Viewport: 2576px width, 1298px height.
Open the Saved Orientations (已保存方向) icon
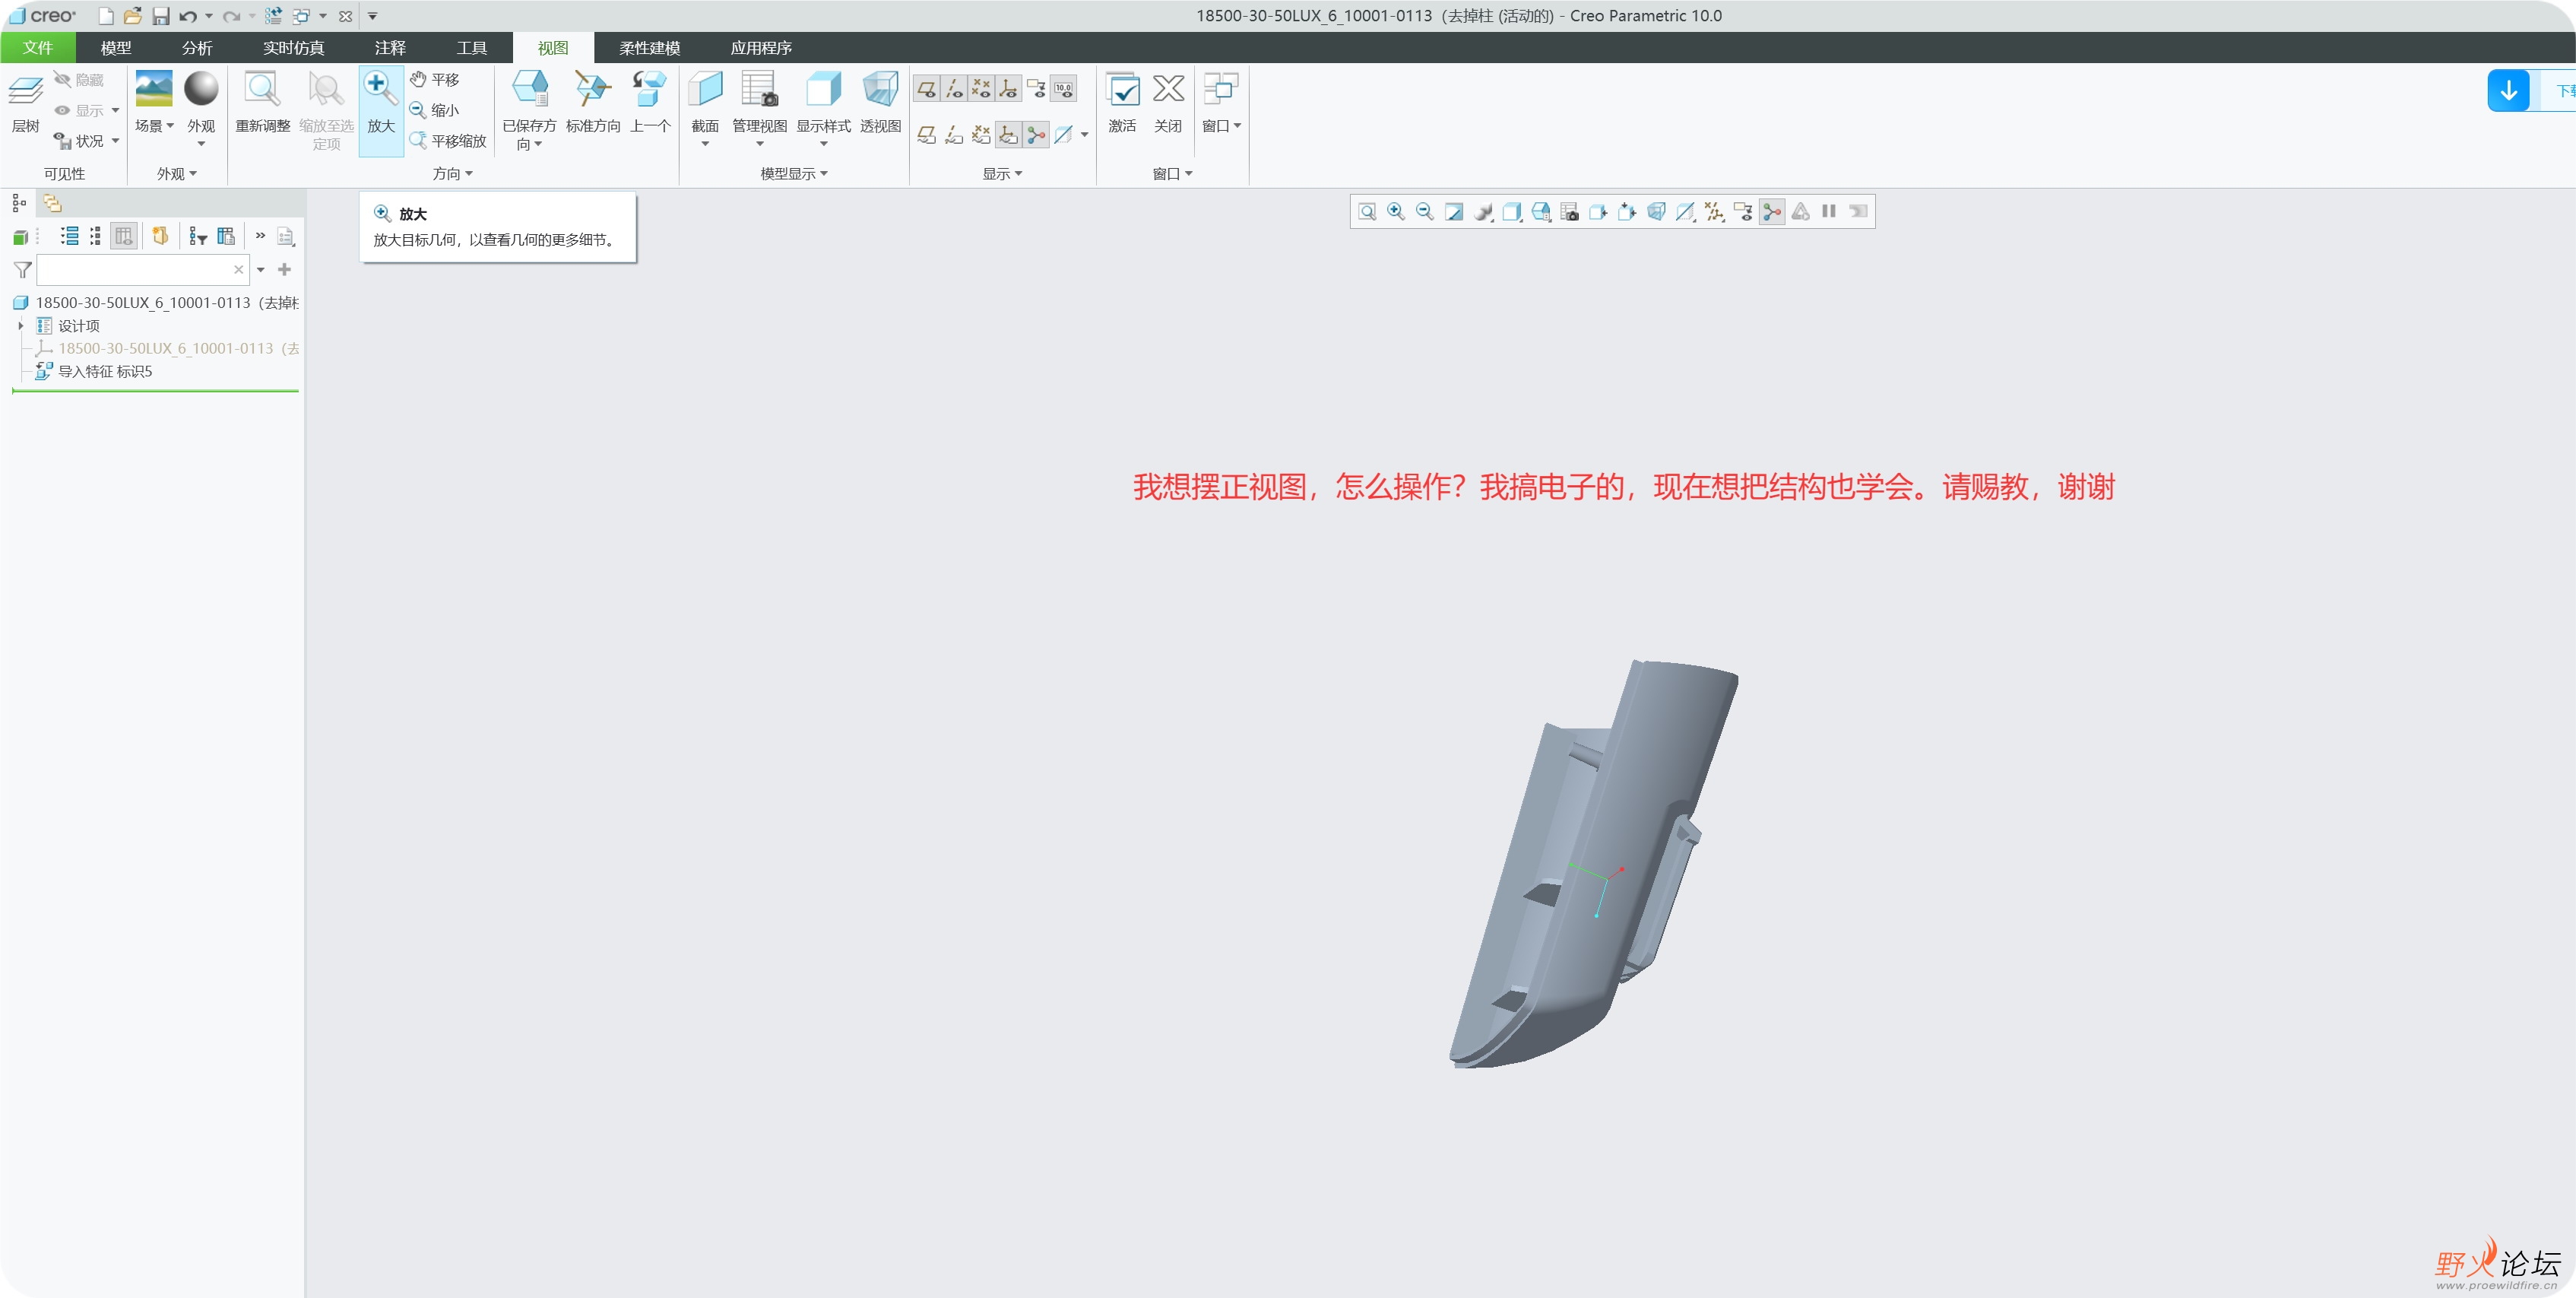pos(529,90)
